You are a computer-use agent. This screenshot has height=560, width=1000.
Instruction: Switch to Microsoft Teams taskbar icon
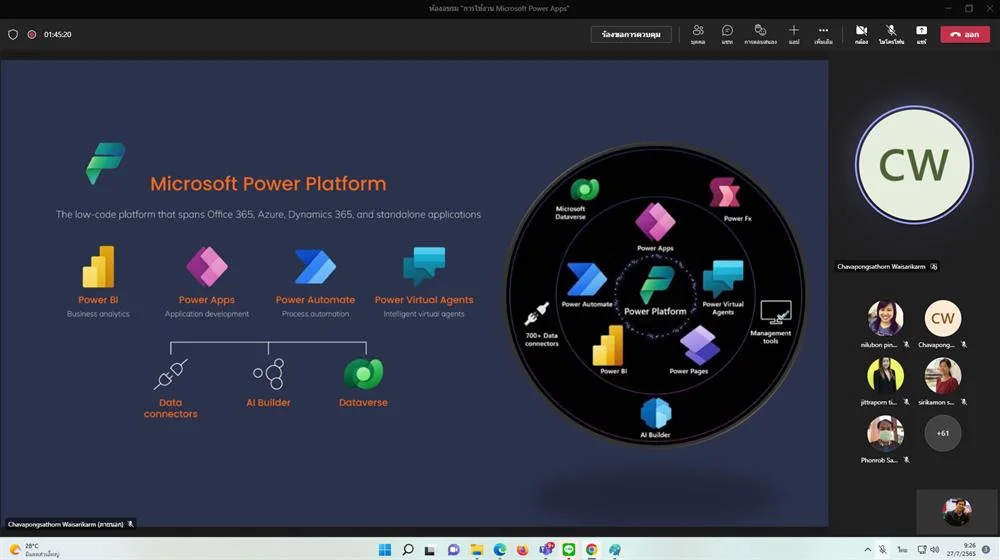[x=546, y=550]
